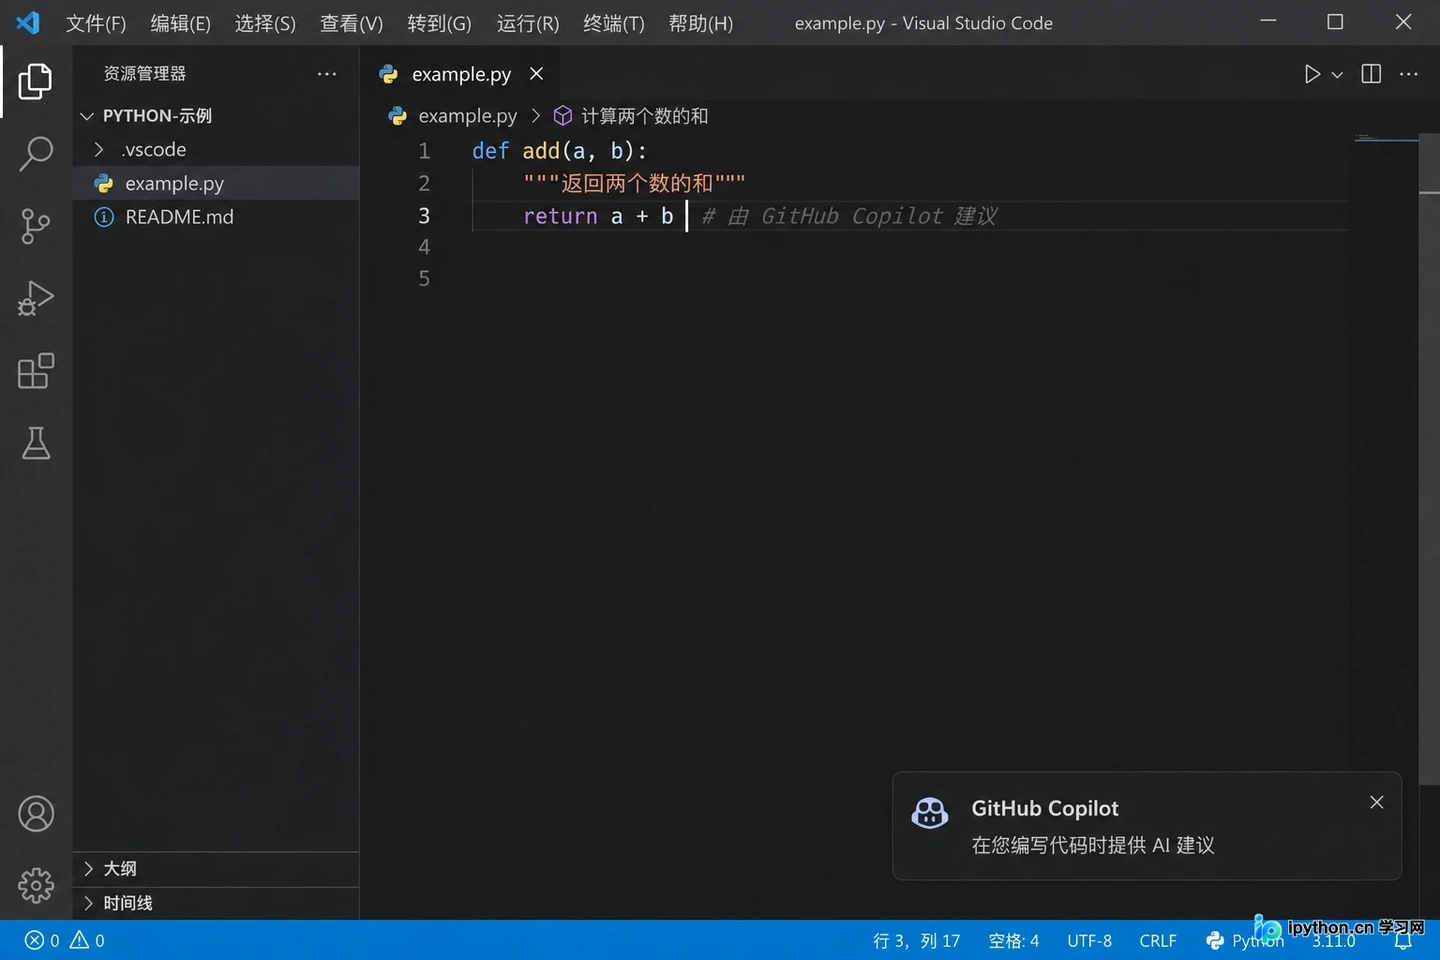Dismiss the GitHub Copilot notification
This screenshot has width=1440, height=960.
click(x=1377, y=802)
